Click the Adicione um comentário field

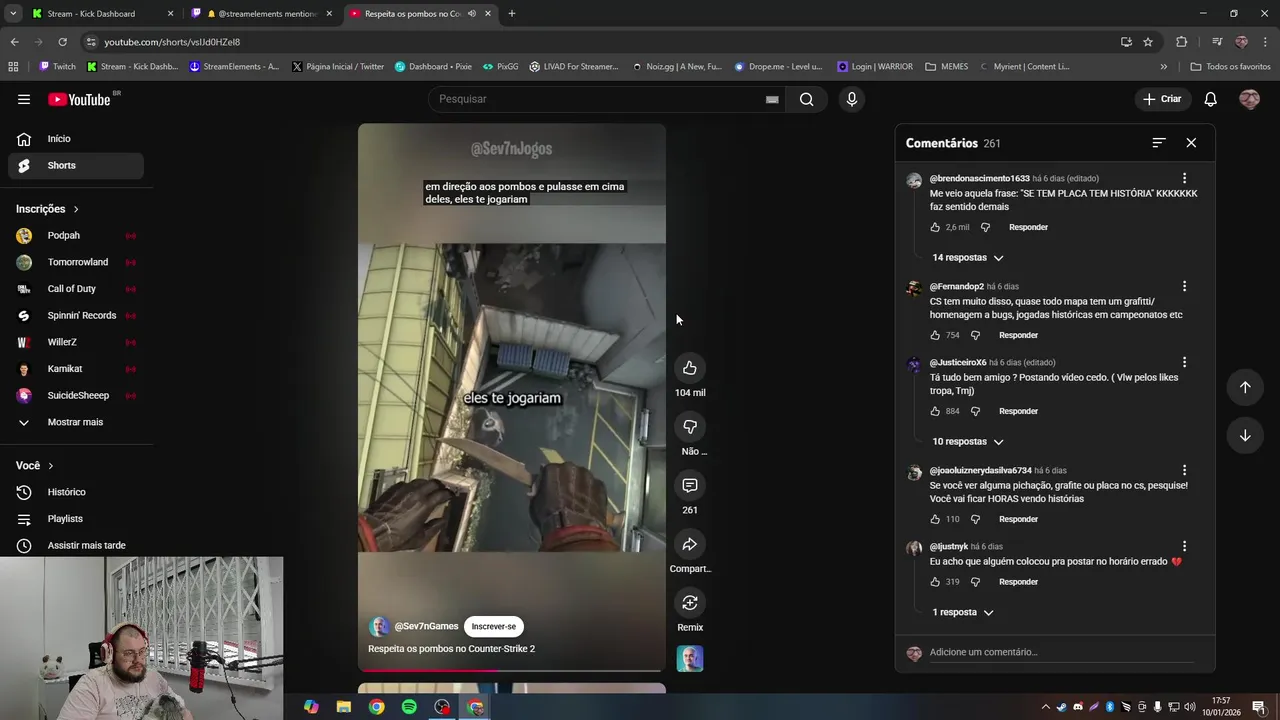click(1062, 652)
